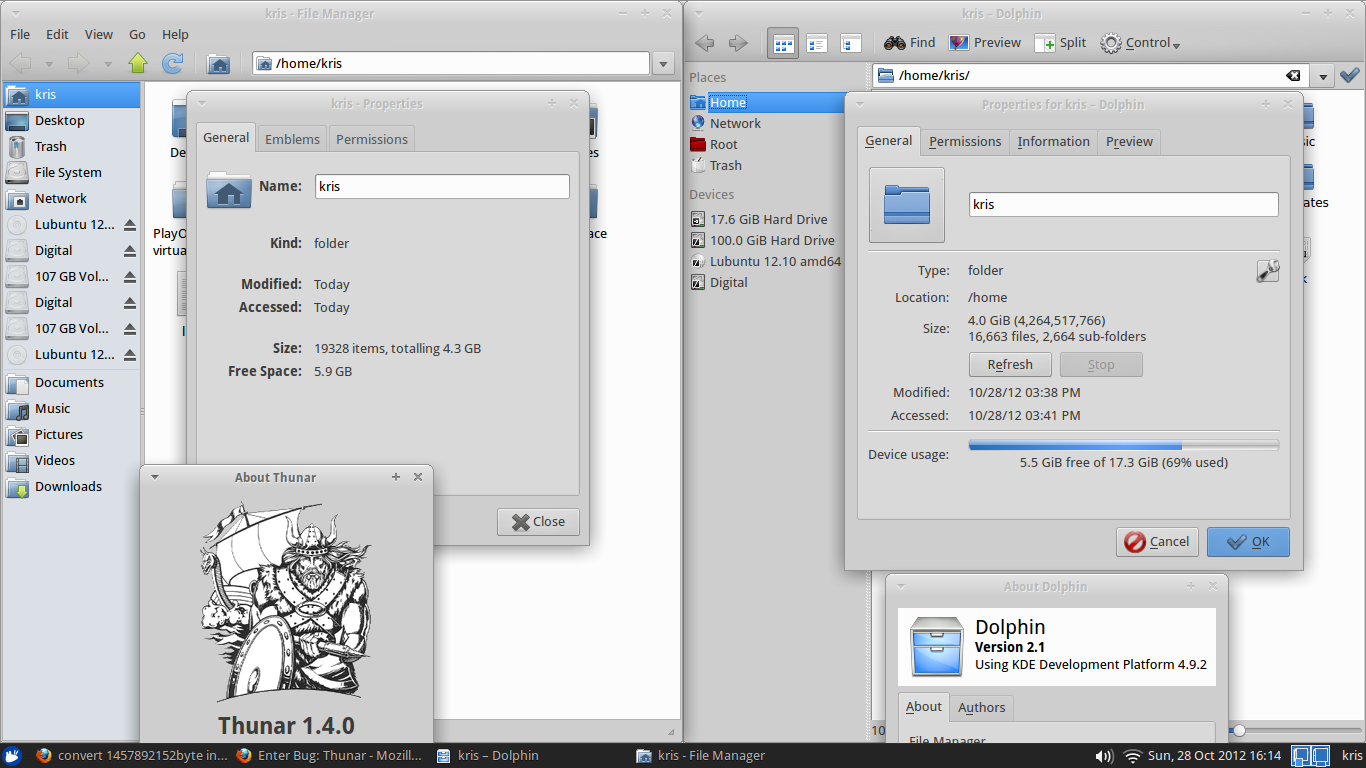
Task: Switch to Emblems tab in Thunar properties
Action: (x=292, y=139)
